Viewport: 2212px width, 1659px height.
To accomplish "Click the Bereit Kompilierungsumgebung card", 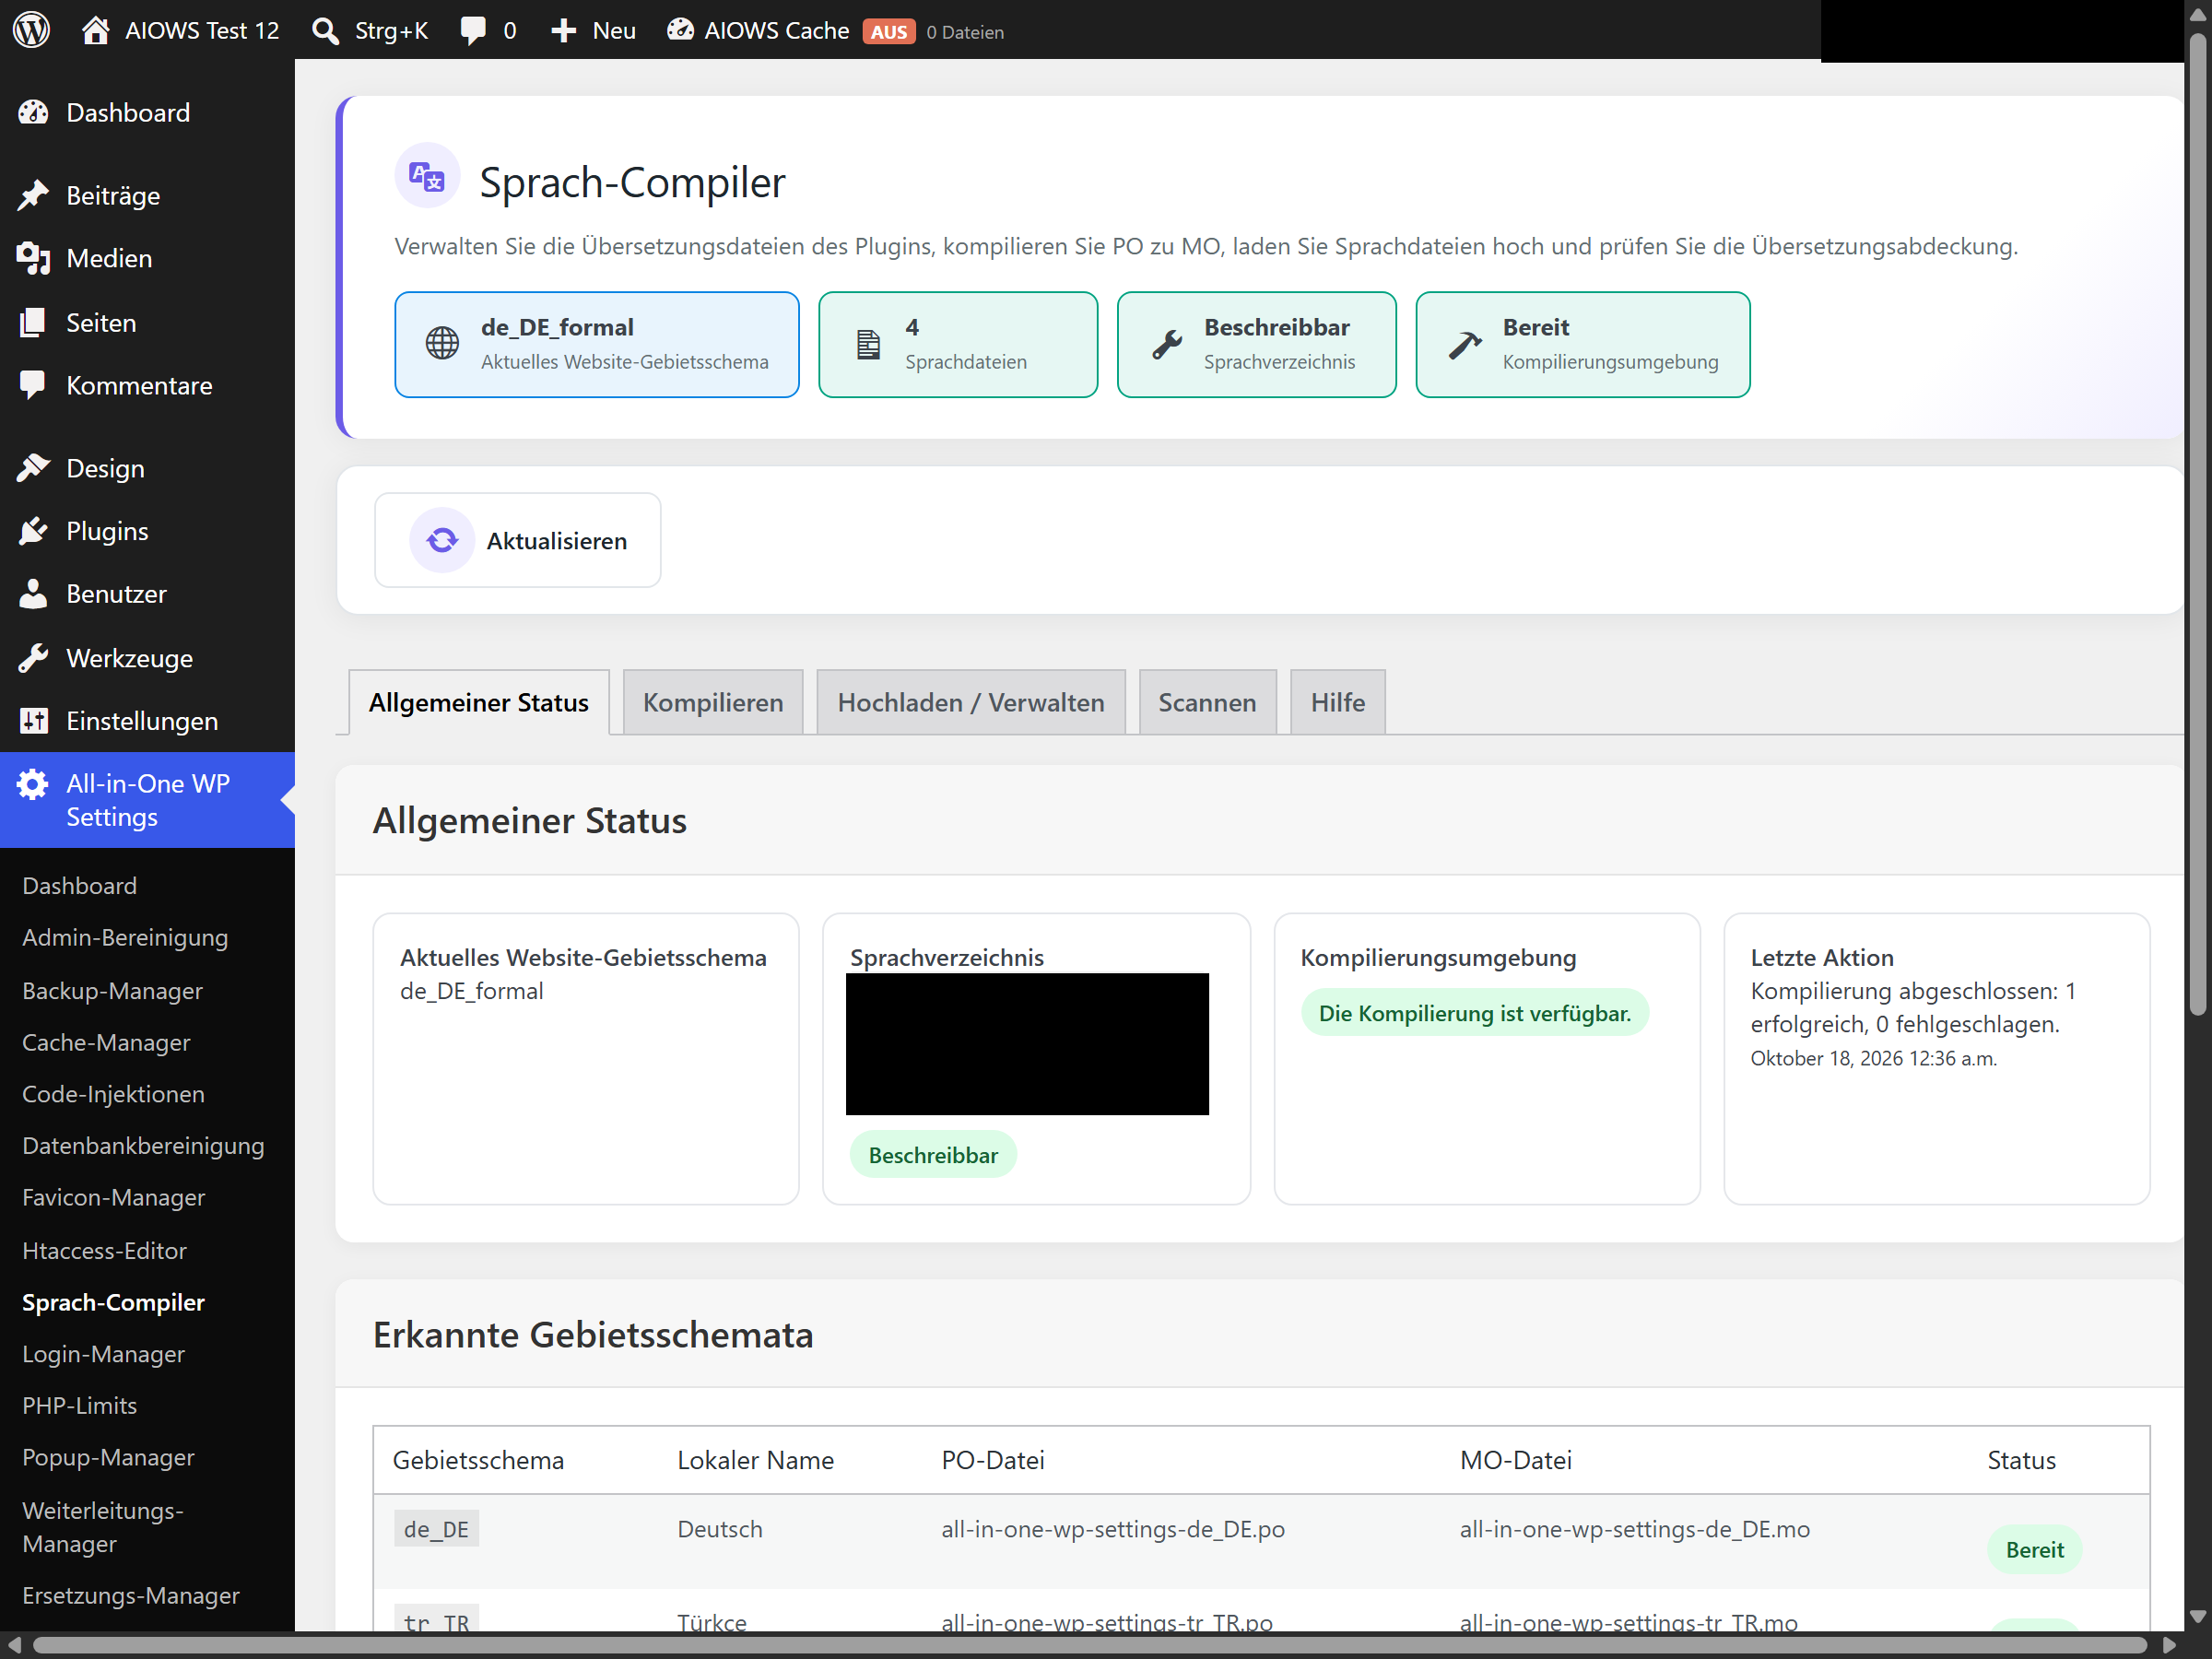I will (1583, 345).
